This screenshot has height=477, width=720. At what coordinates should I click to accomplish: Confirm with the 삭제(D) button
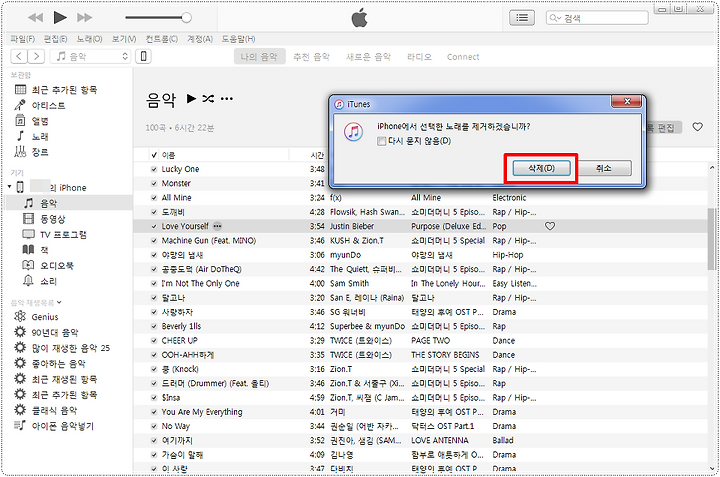(x=541, y=168)
